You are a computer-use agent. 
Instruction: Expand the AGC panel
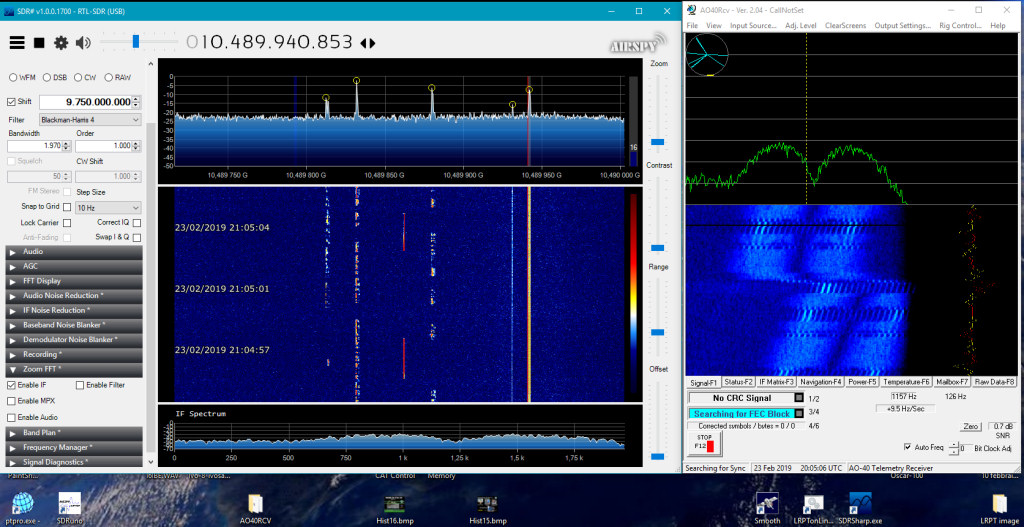[x=74, y=266]
